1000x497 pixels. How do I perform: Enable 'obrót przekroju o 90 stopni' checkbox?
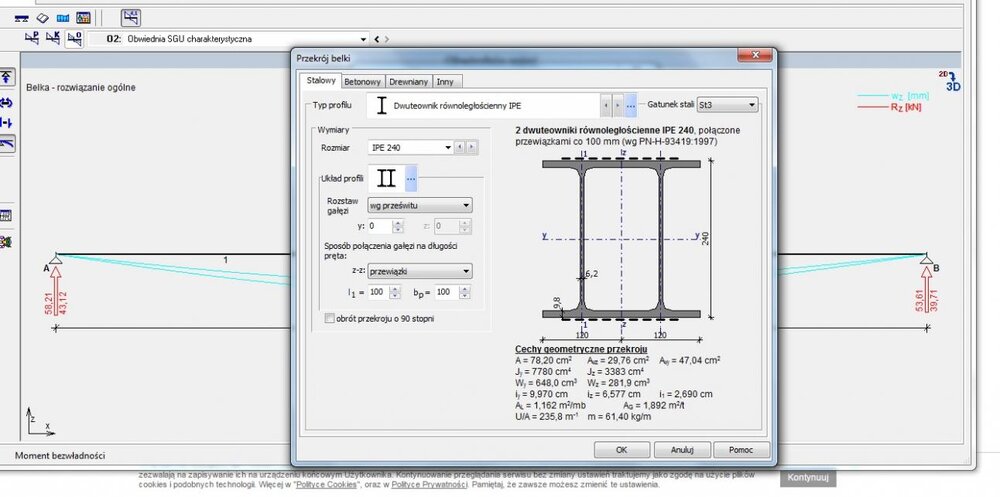[330, 318]
